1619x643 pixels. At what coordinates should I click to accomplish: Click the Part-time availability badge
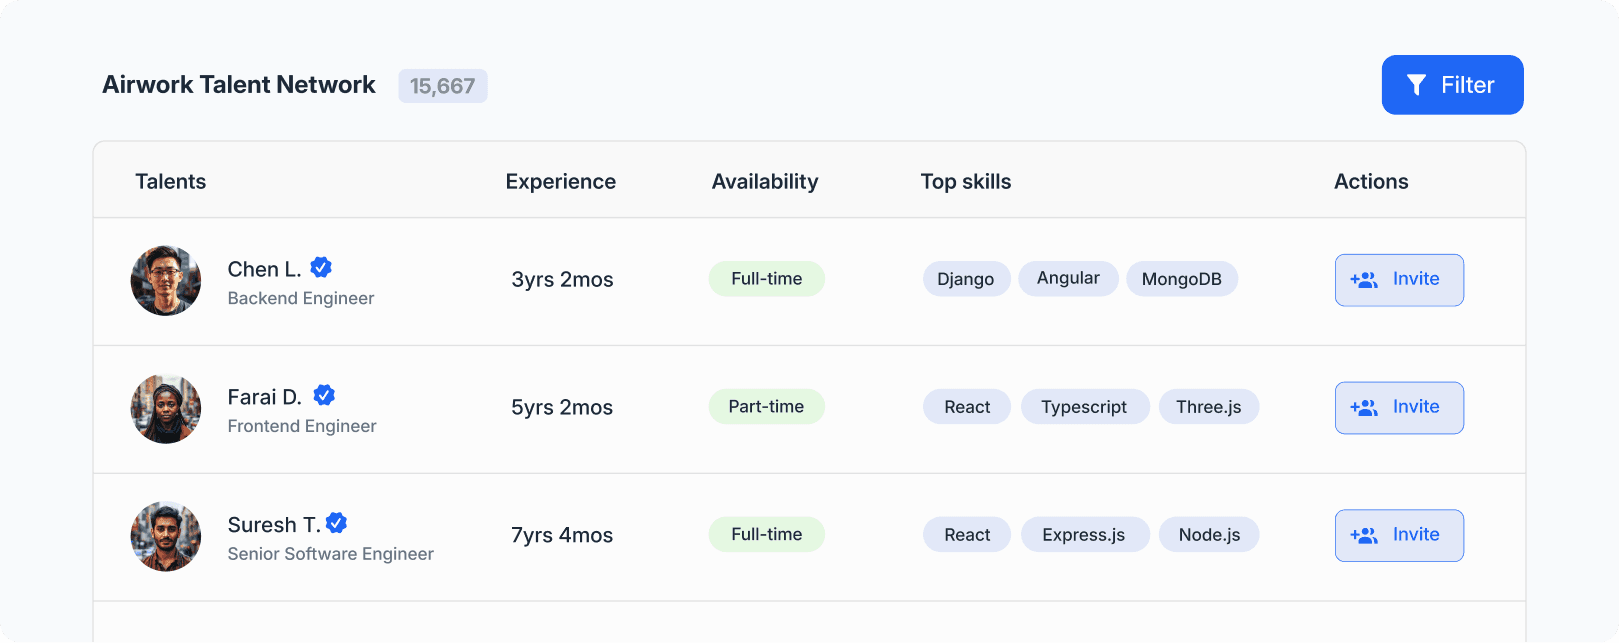pyautogui.click(x=766, y=407)
